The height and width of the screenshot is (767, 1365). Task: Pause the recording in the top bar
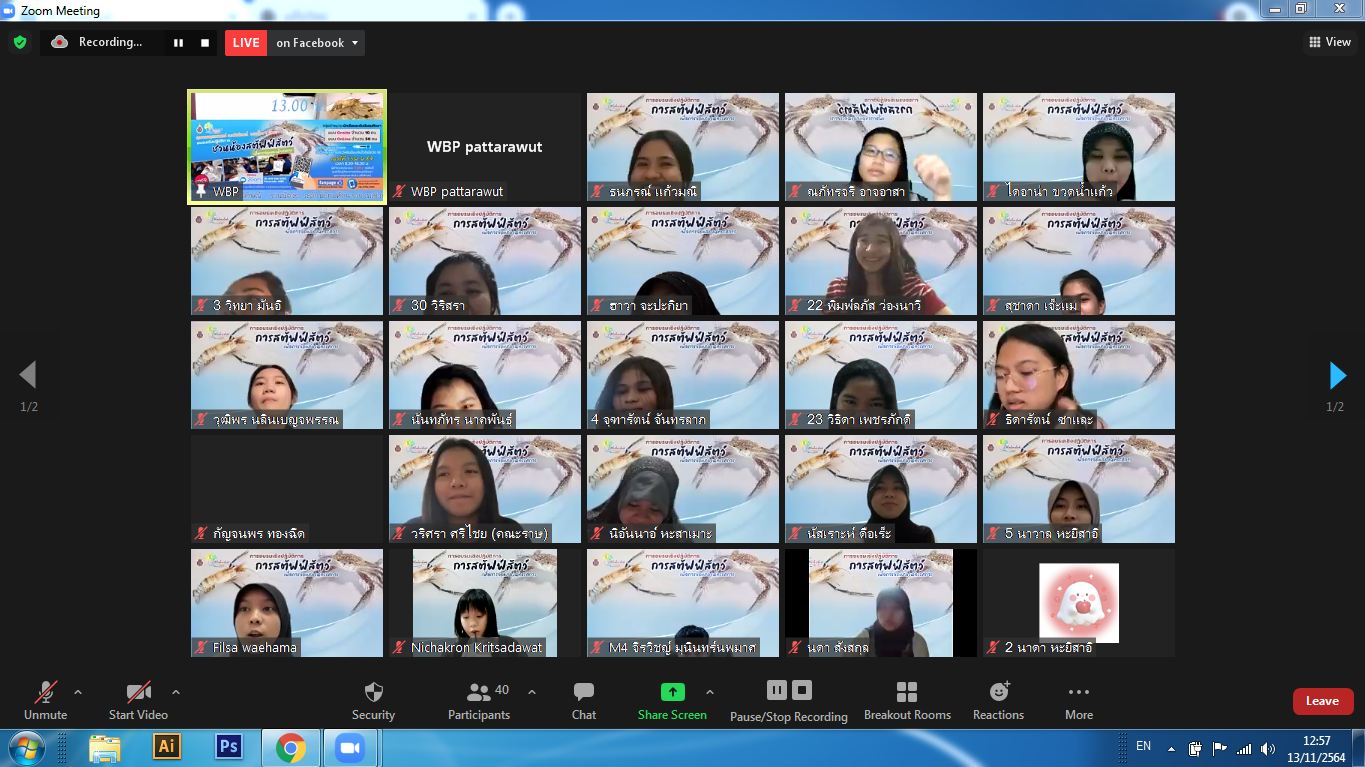(179, 43)
